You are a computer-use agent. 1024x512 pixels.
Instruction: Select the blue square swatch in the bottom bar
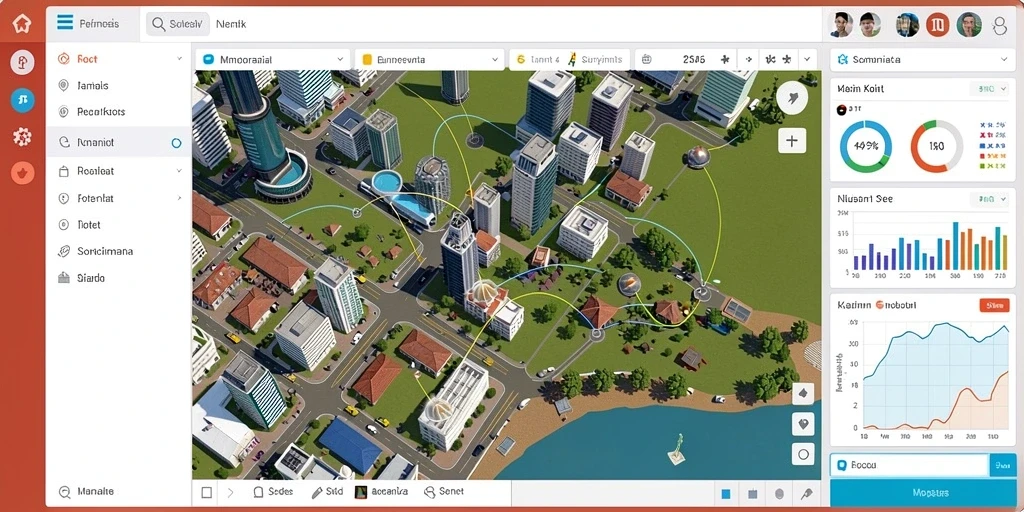coord(726,494)
